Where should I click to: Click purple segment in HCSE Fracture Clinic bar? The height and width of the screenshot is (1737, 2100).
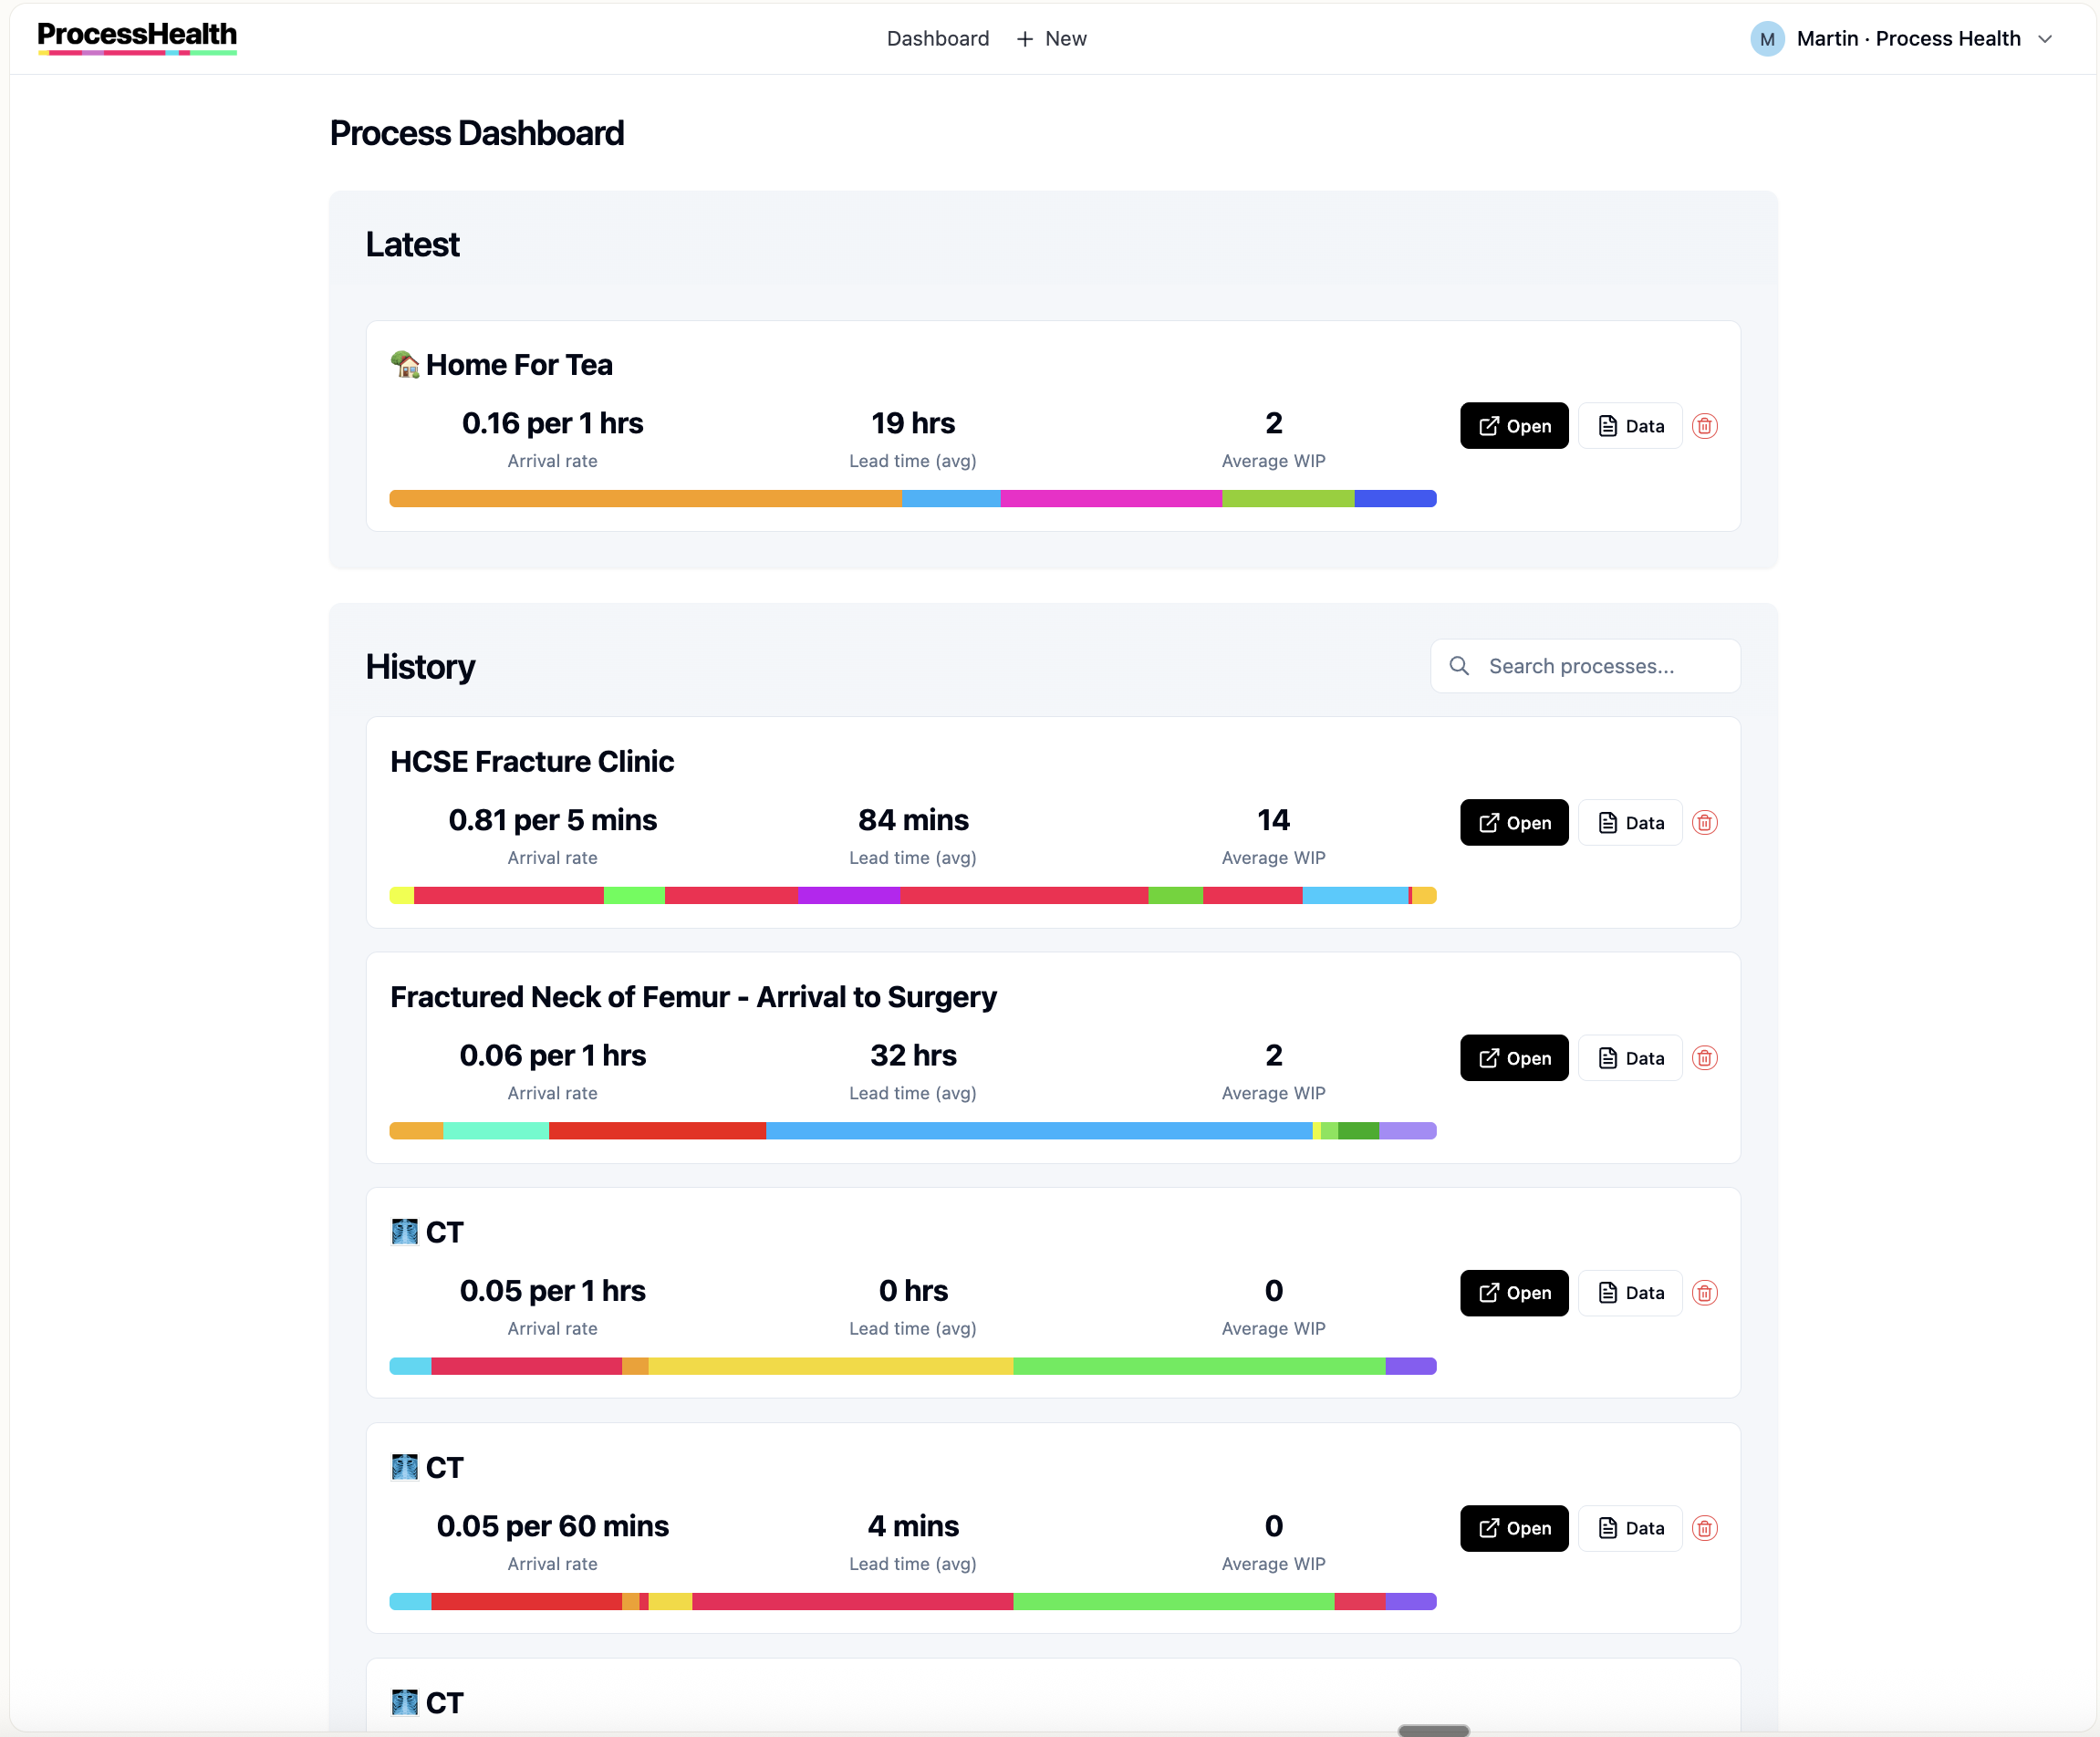[x=849, y=895]
